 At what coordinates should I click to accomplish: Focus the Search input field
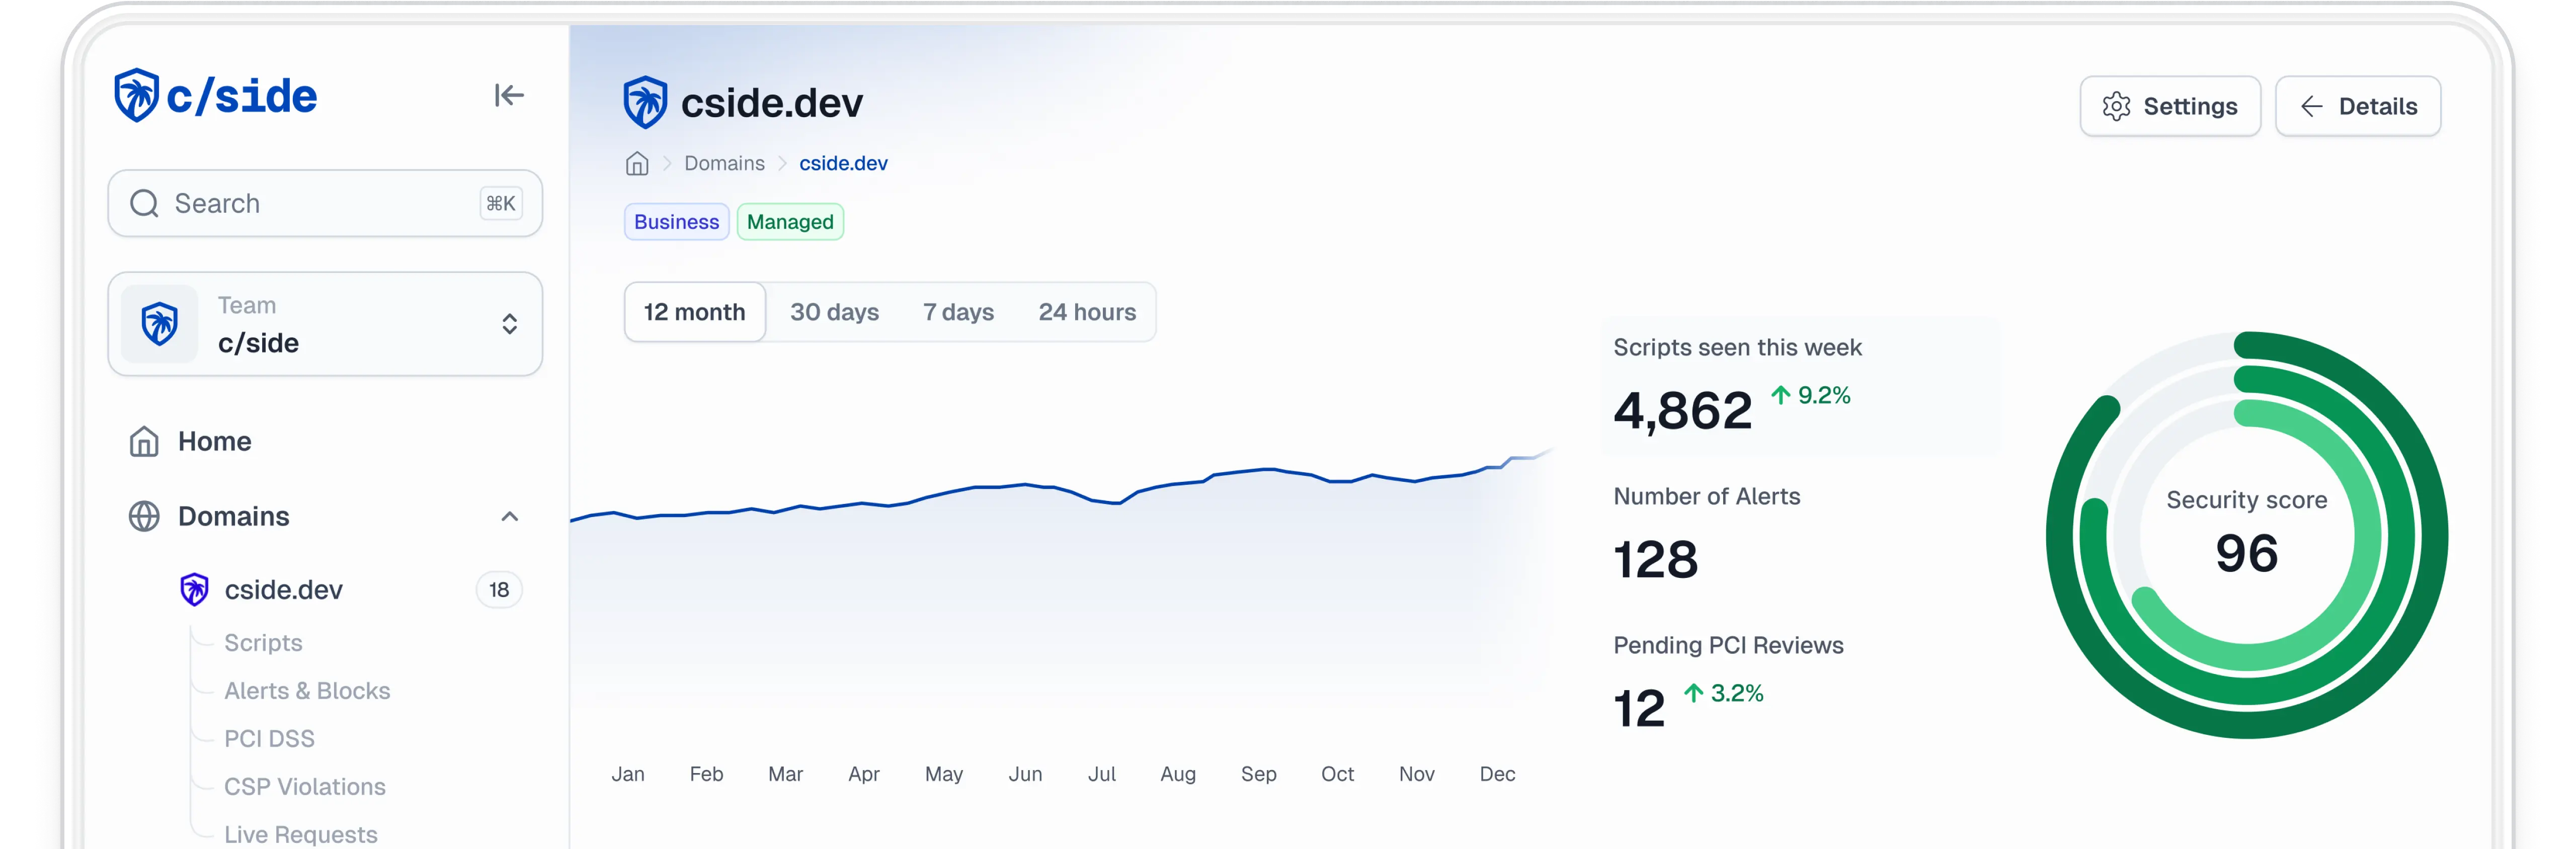(x=325, y=203)
